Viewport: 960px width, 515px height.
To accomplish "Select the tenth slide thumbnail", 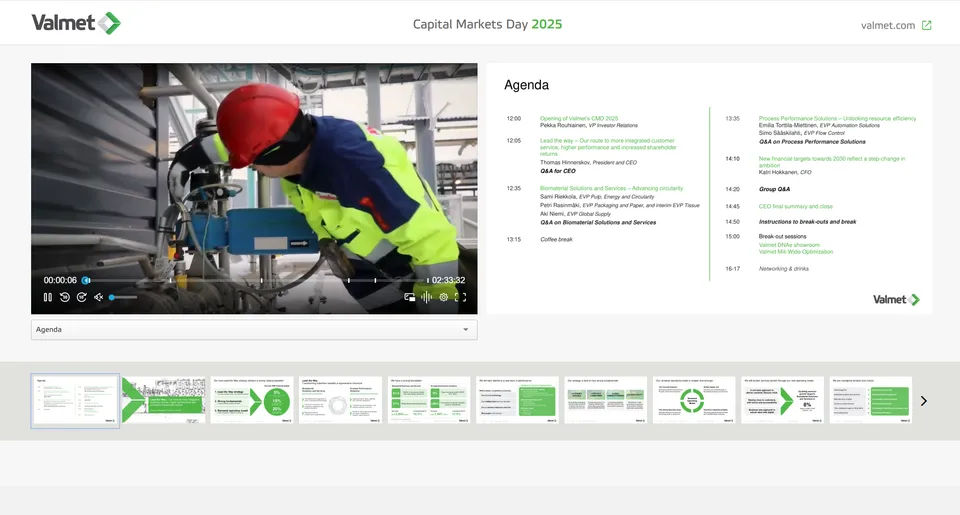I will (871, 400).
